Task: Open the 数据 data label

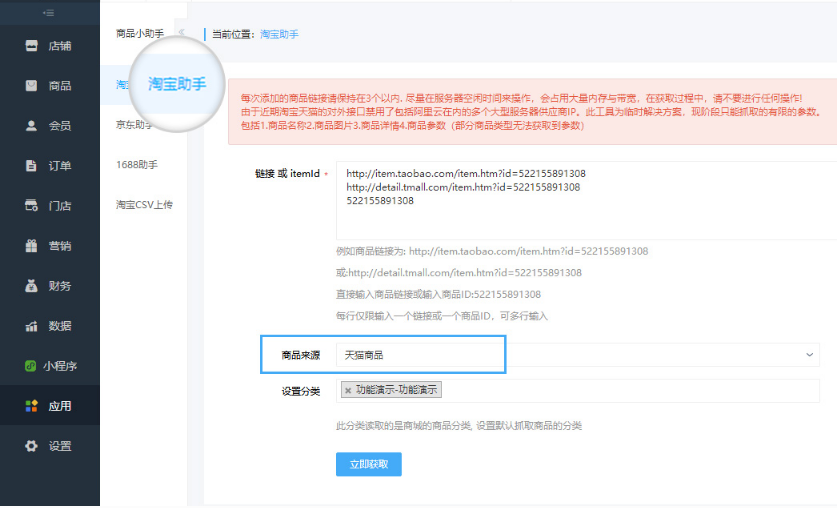Action: (x=60, y=326)
